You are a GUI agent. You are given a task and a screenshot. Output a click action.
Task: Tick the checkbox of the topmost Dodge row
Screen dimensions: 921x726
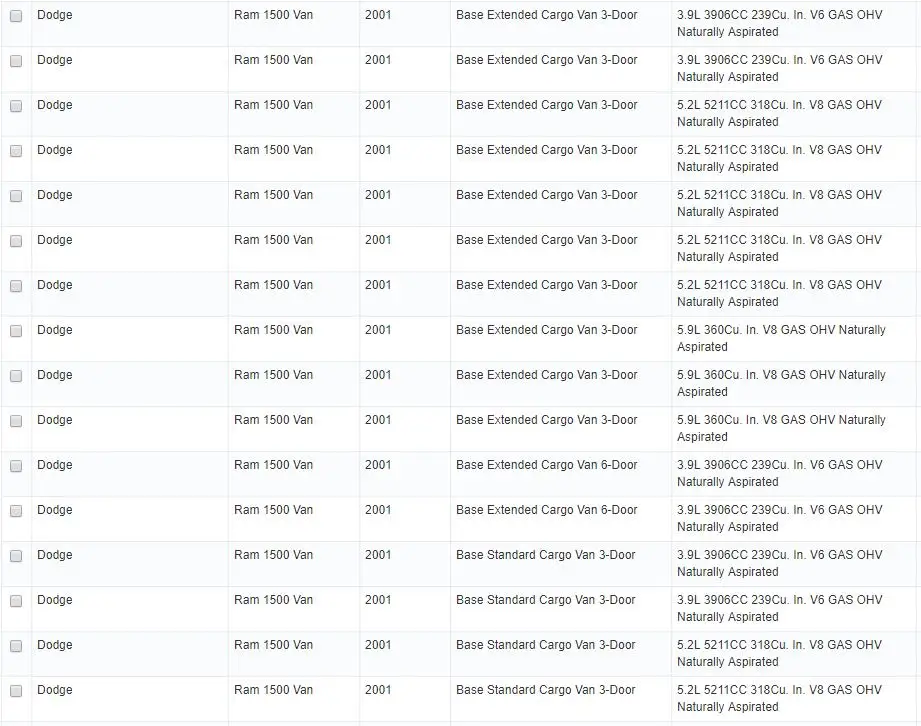[16, 16]
